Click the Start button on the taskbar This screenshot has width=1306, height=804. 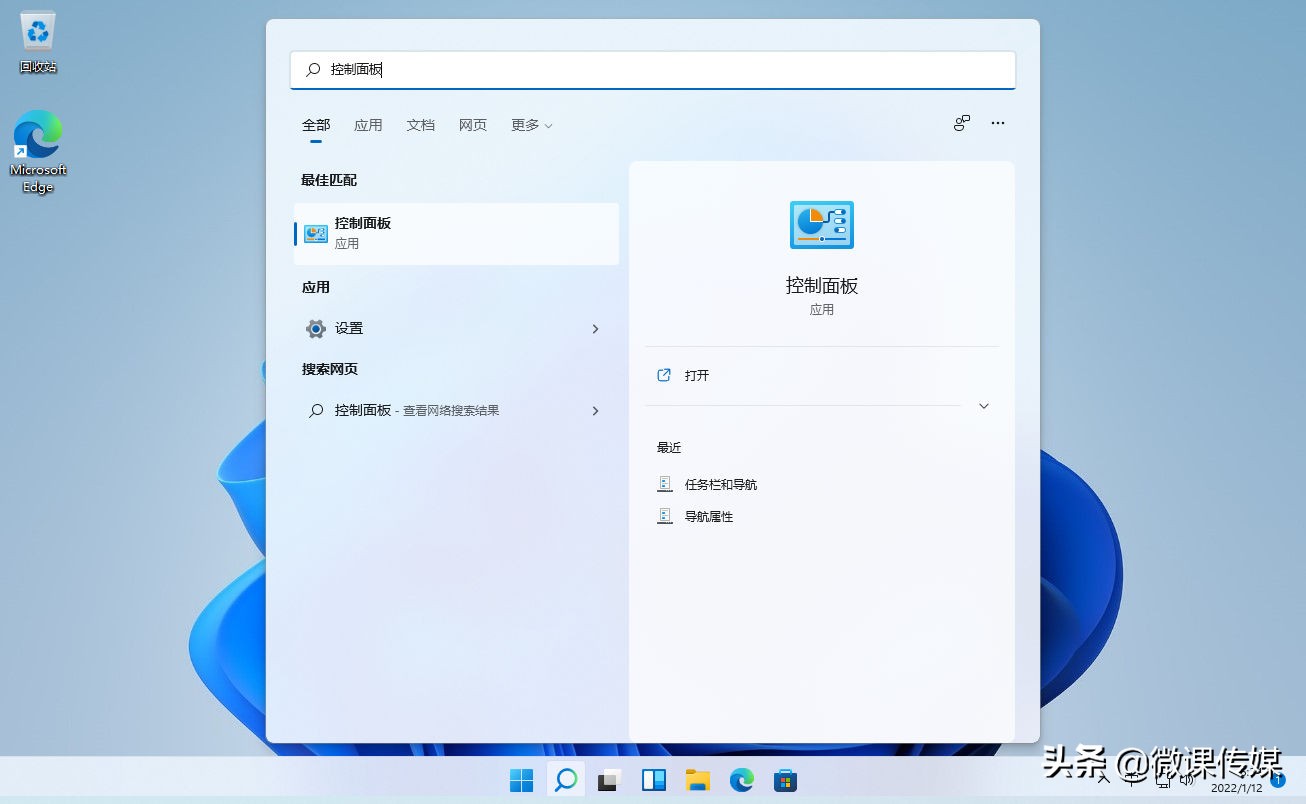coord(521,779)
